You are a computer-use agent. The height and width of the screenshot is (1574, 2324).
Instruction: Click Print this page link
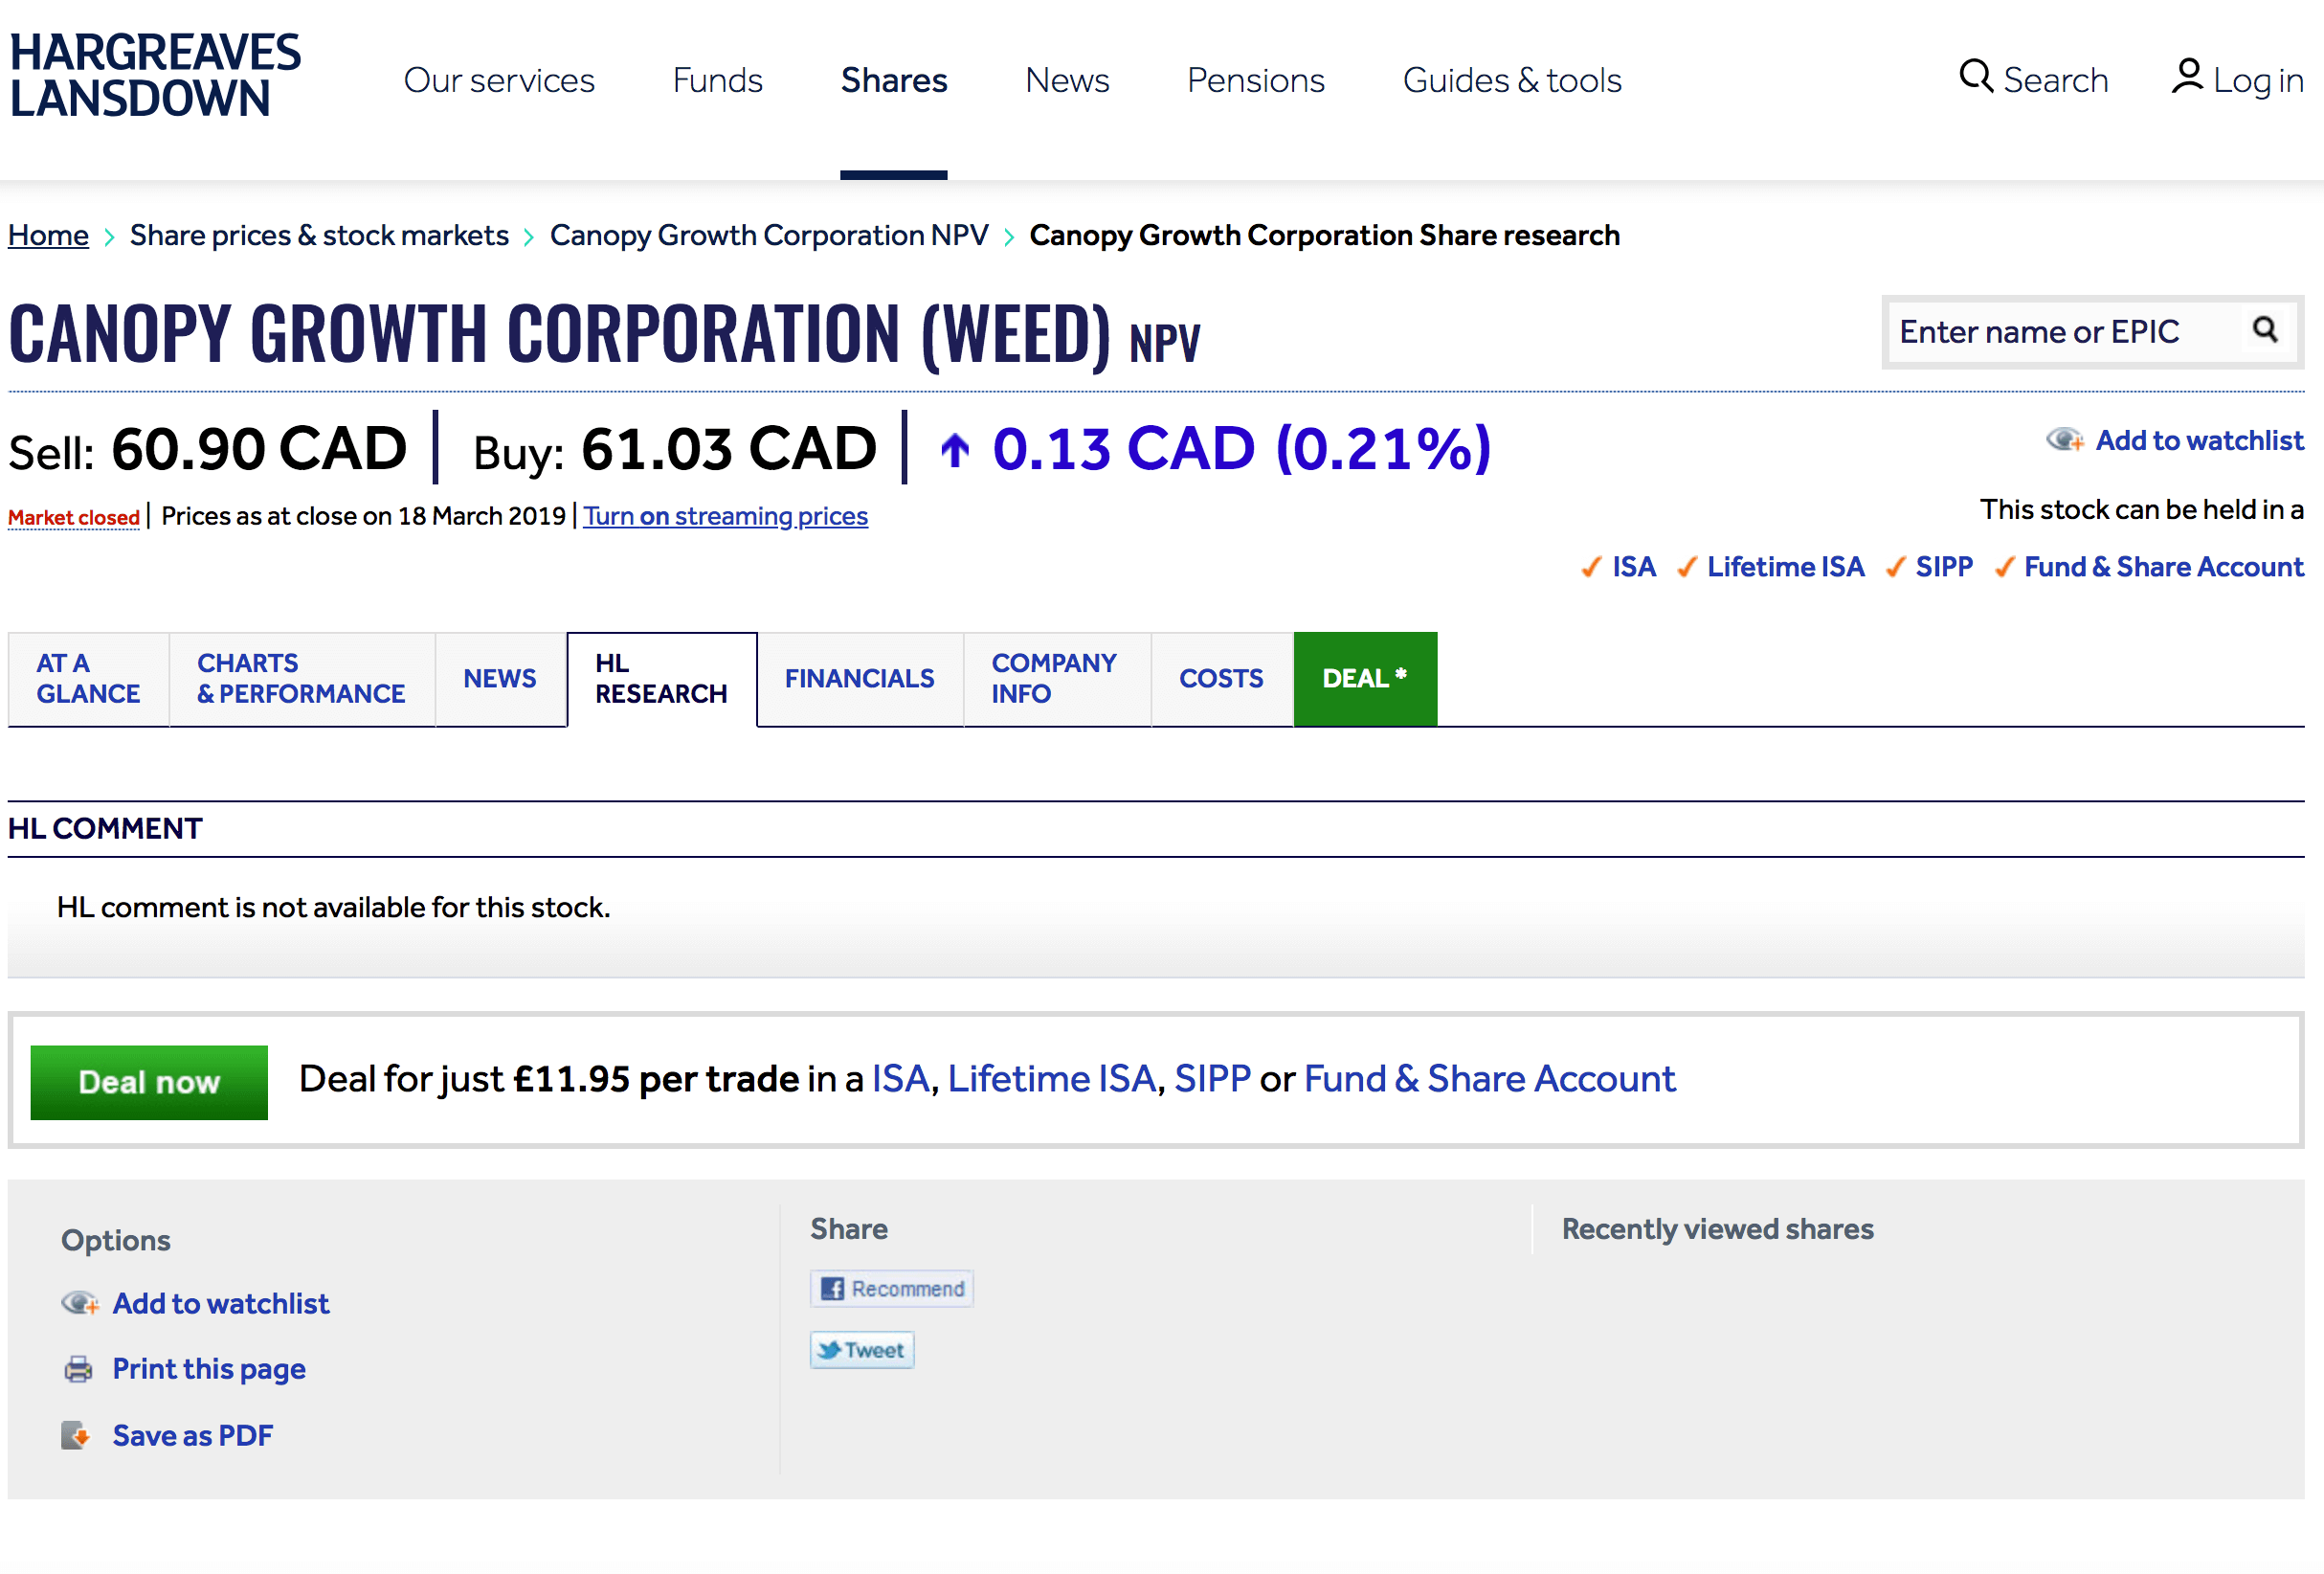[x=209, y=1369]
